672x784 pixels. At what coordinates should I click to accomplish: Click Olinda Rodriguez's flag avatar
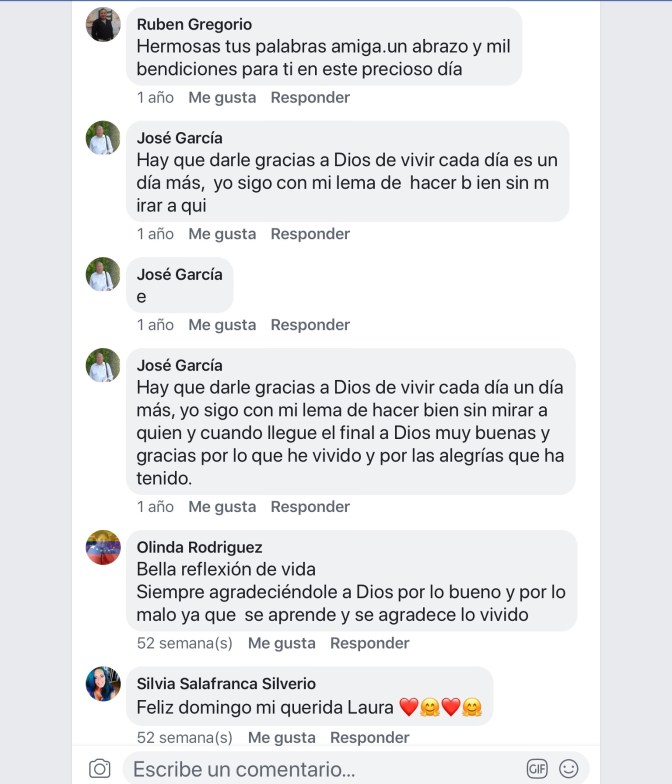click(103, 547)
